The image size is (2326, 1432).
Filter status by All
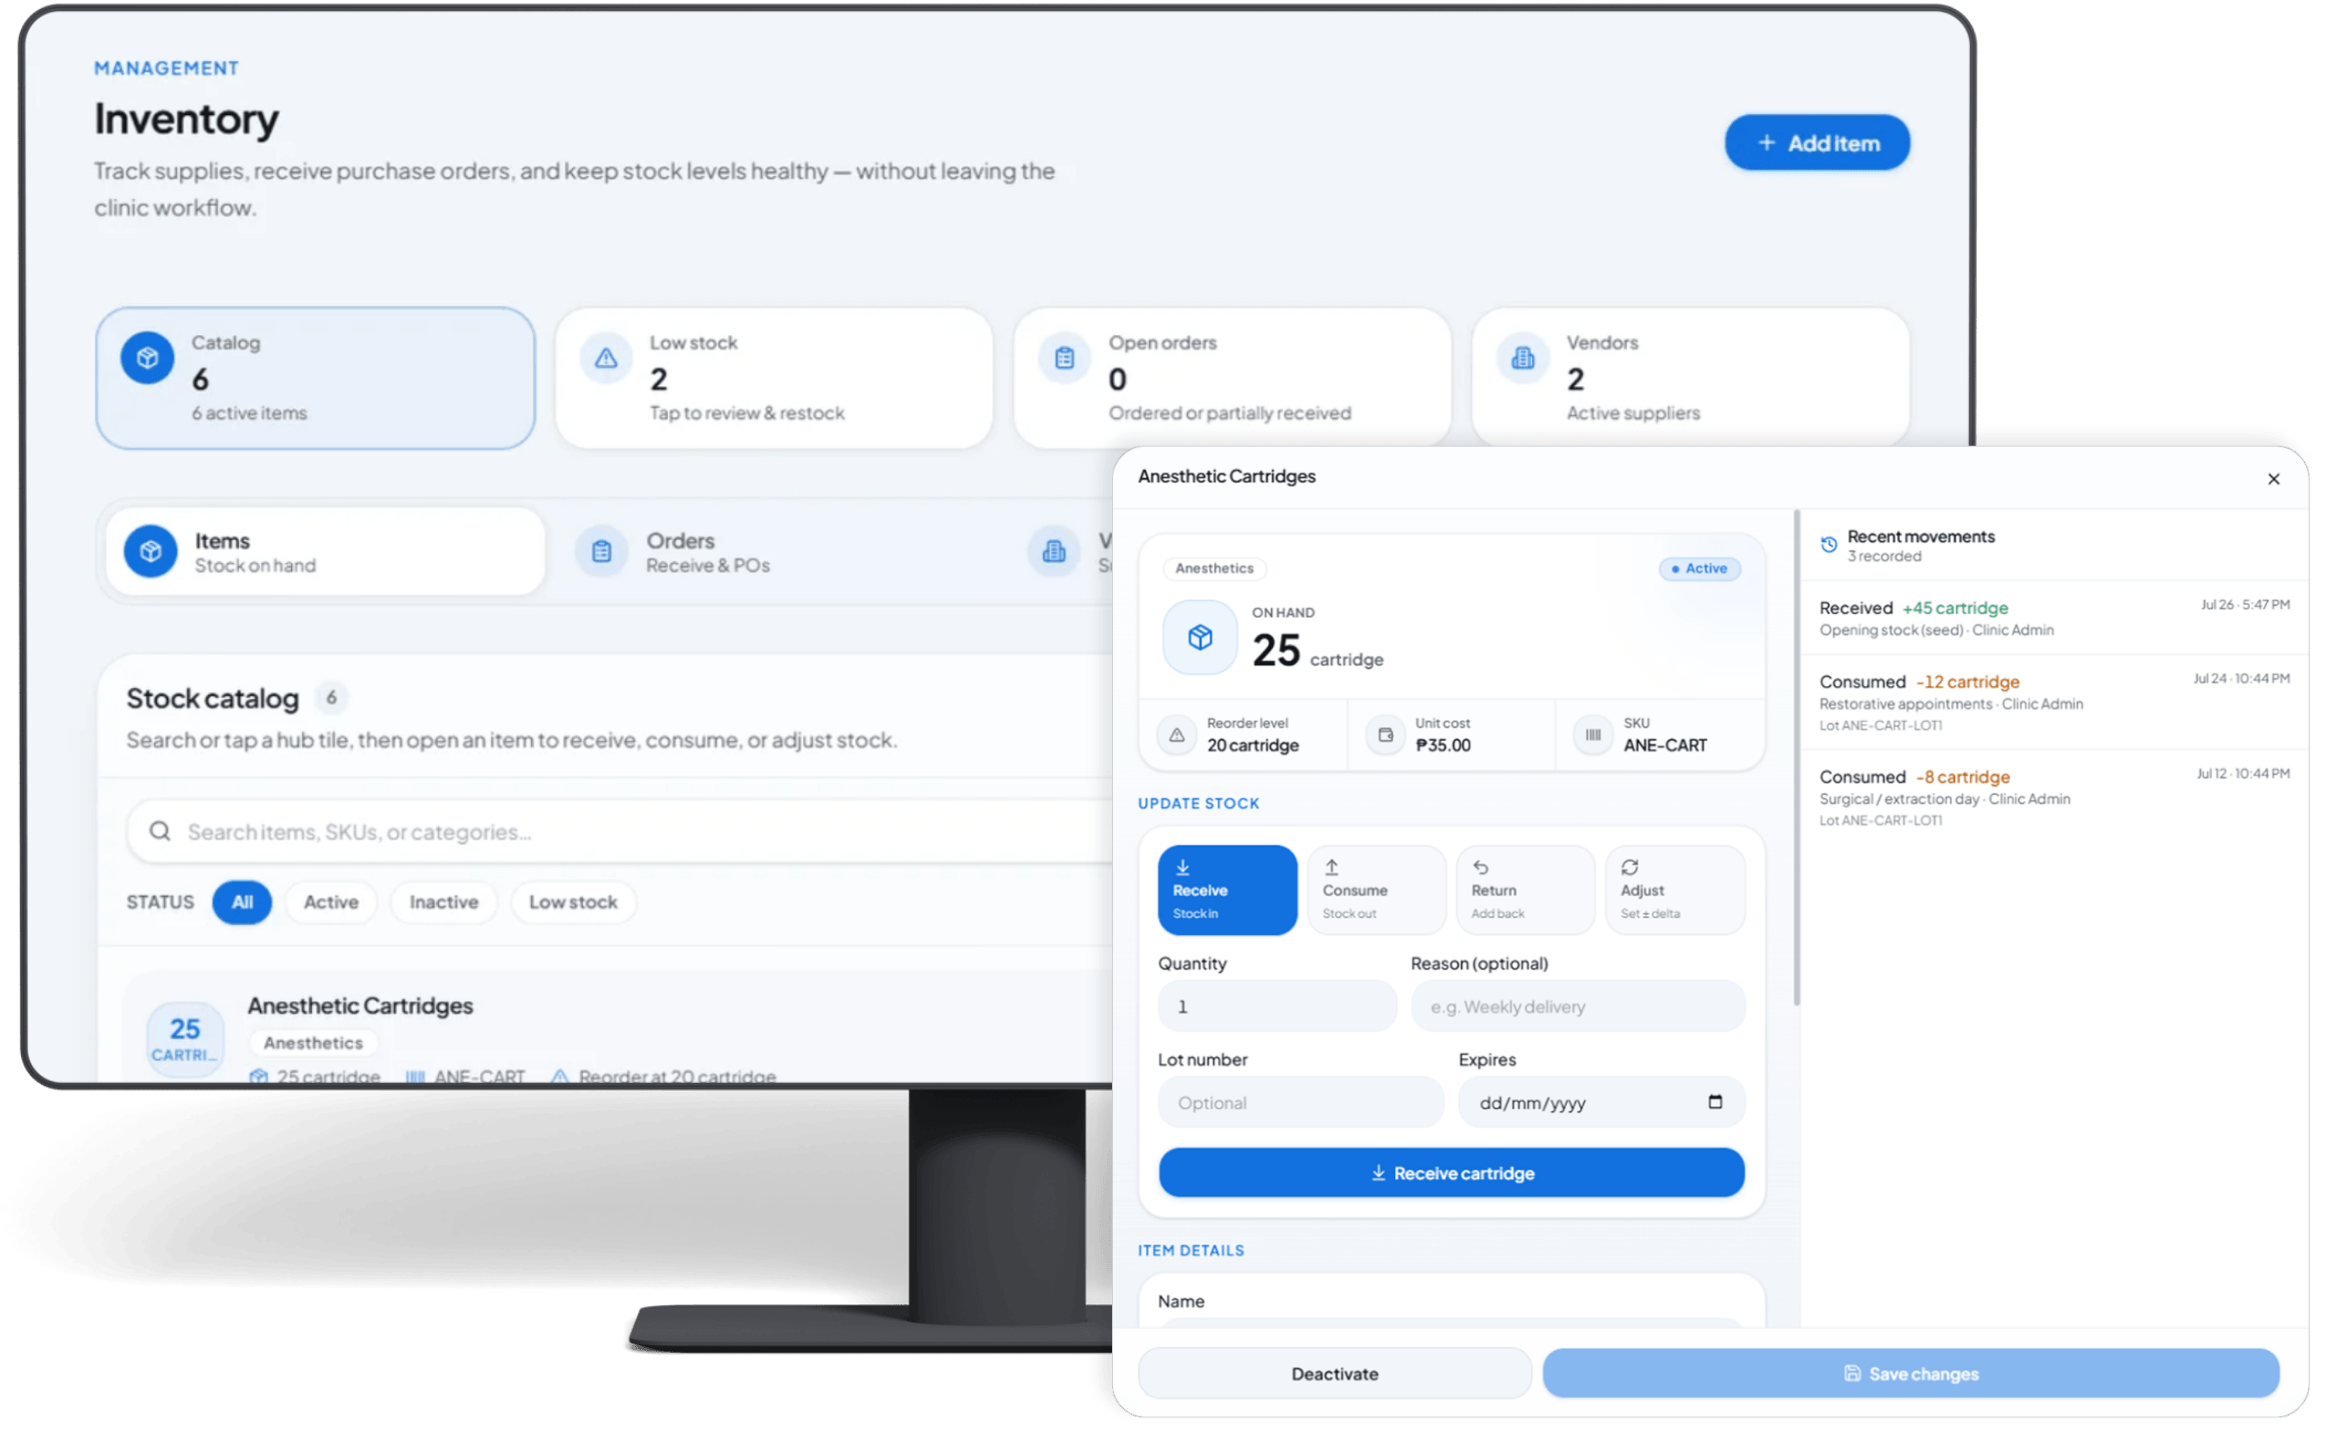[242, 902]
